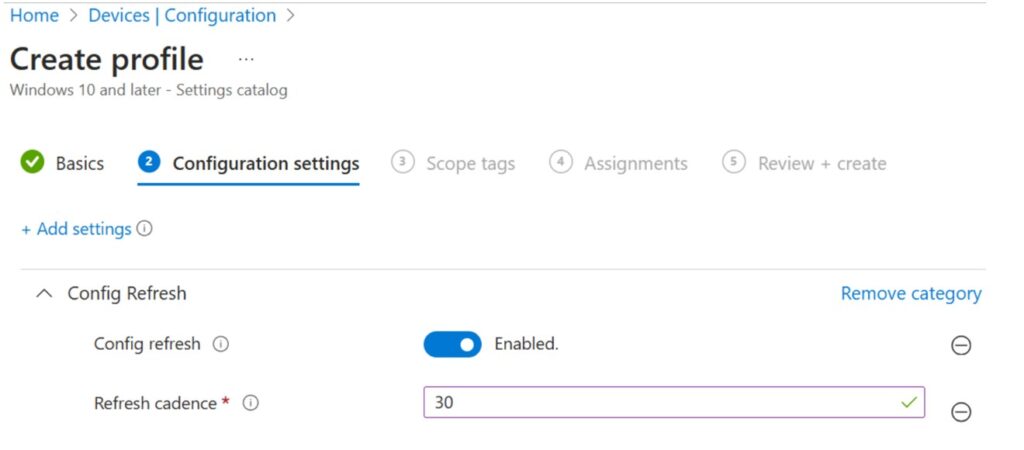Click the step 5 circle icon
The height and width of the screenshot is (450, 1024).
734,162
